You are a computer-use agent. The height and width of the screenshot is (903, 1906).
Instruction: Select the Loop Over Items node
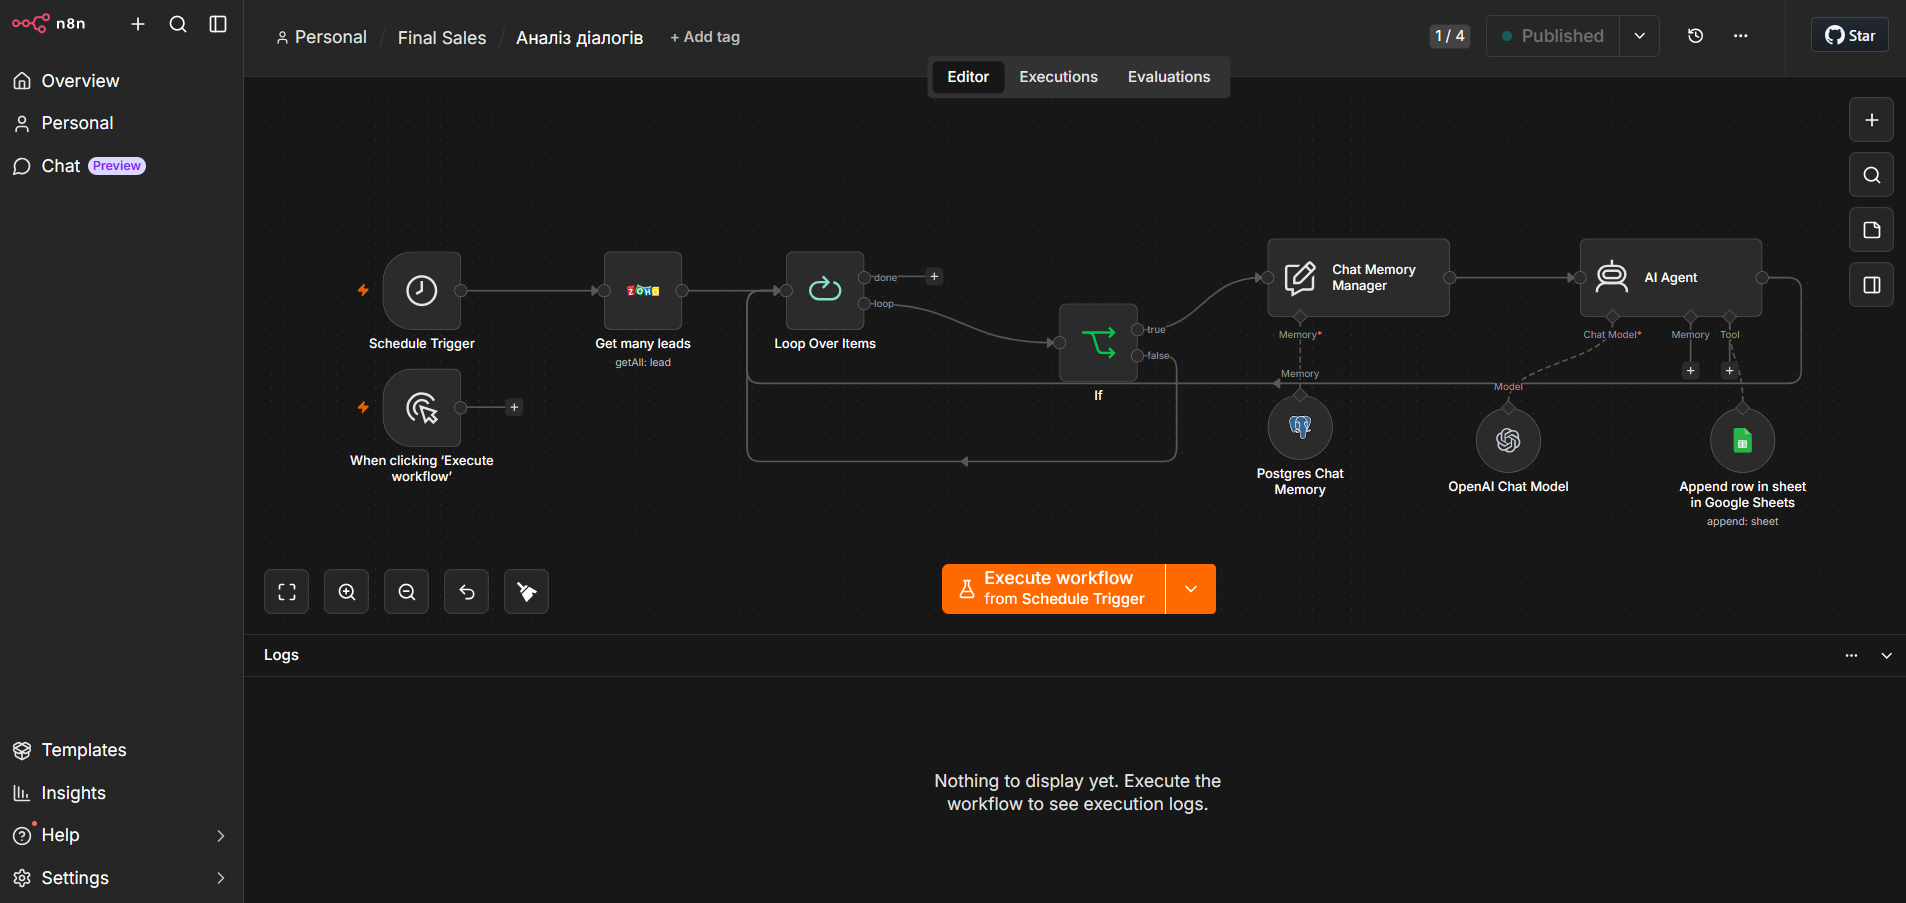coord(825,291)
